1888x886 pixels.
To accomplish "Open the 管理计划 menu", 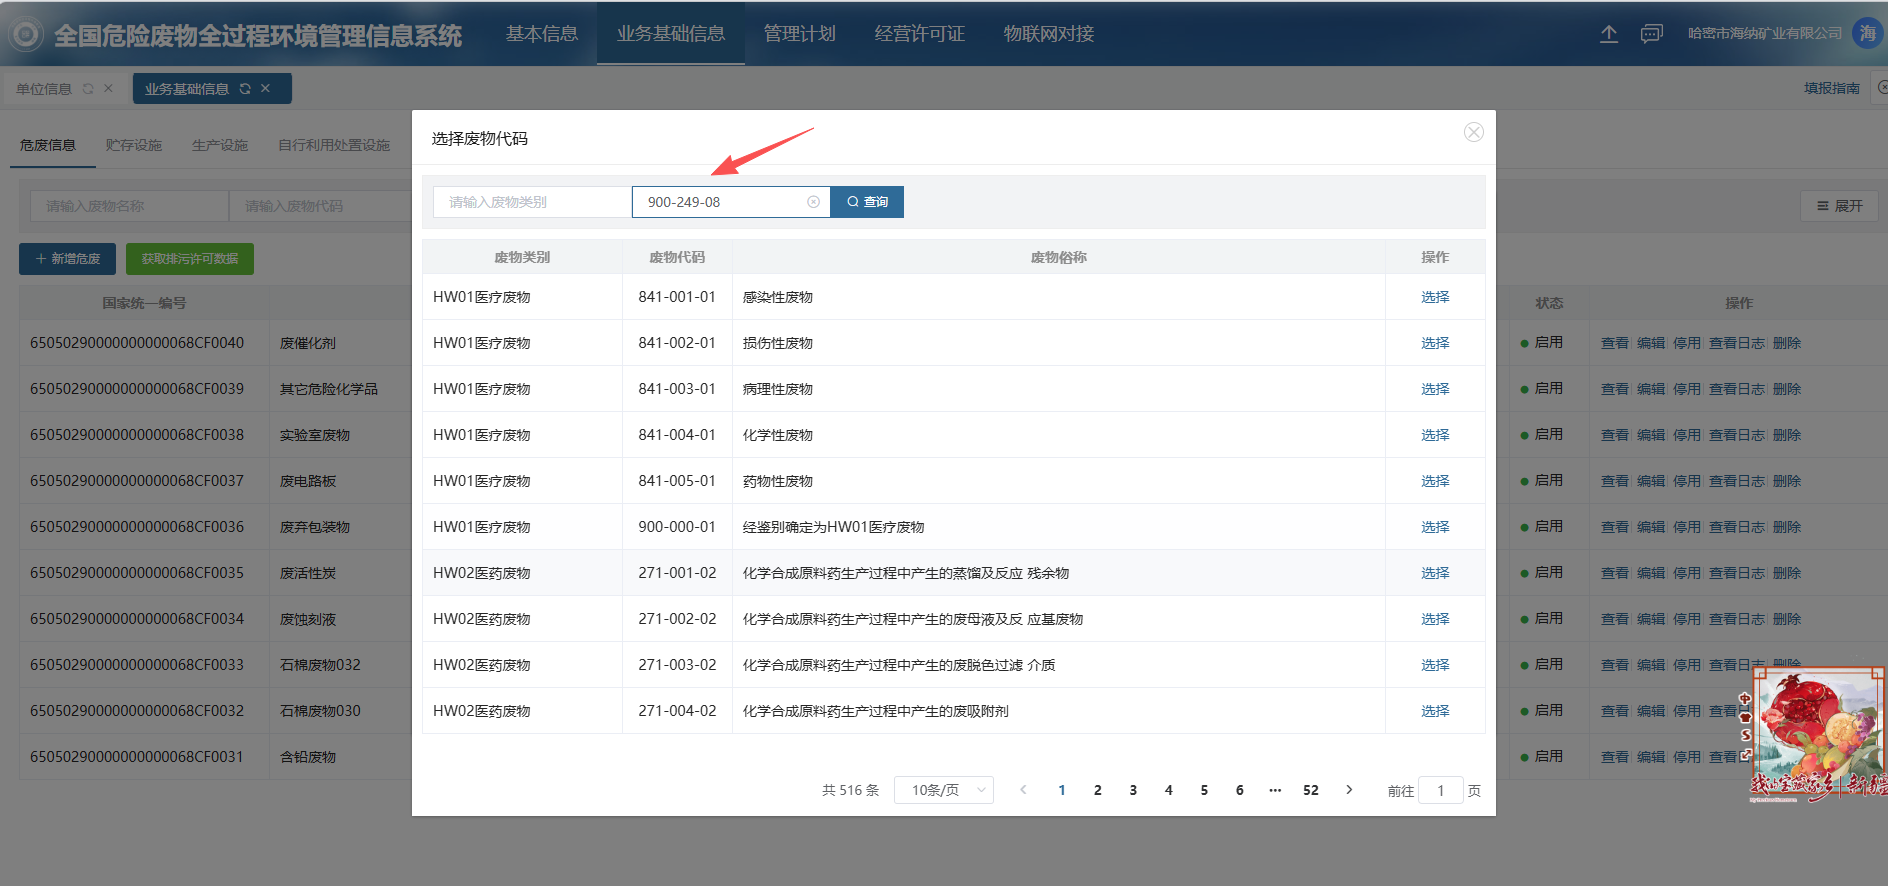I will click(x=799, y=34).
